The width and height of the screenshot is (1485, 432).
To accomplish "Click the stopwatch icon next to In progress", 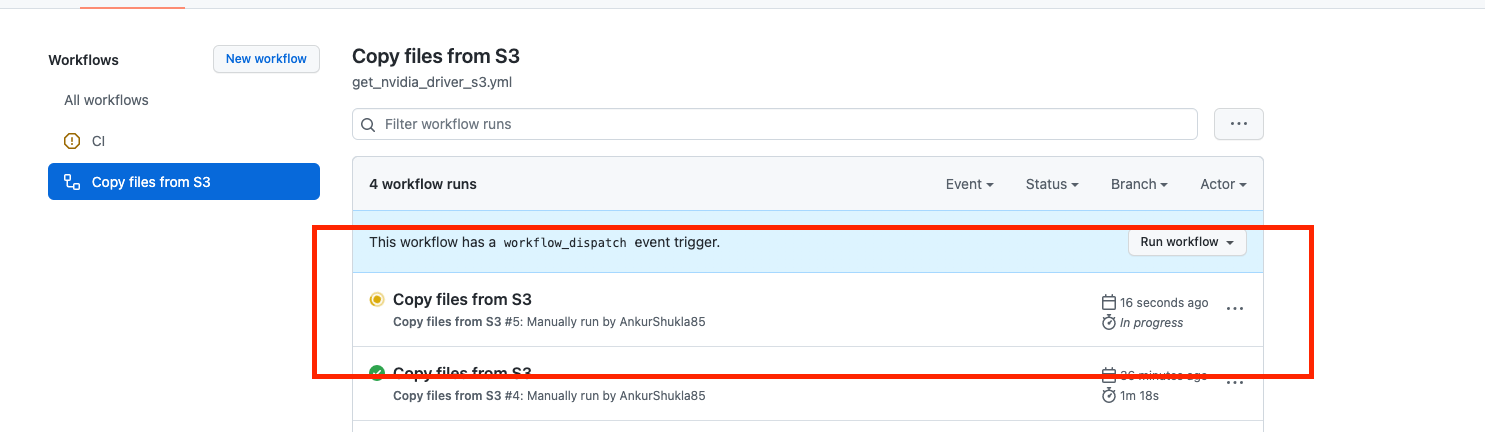I will click(1108, 323).
